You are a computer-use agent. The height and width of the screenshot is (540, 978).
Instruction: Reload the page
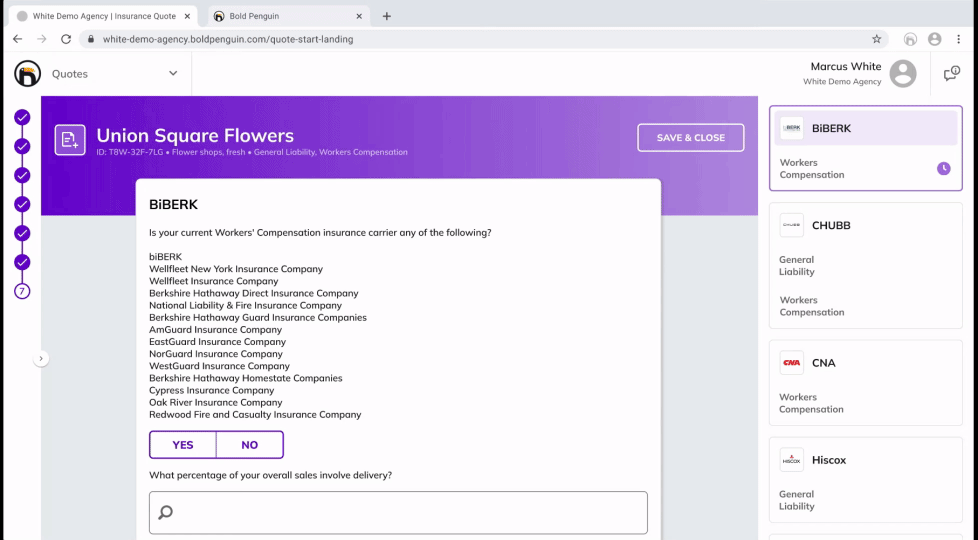click(x=66, y=39)
